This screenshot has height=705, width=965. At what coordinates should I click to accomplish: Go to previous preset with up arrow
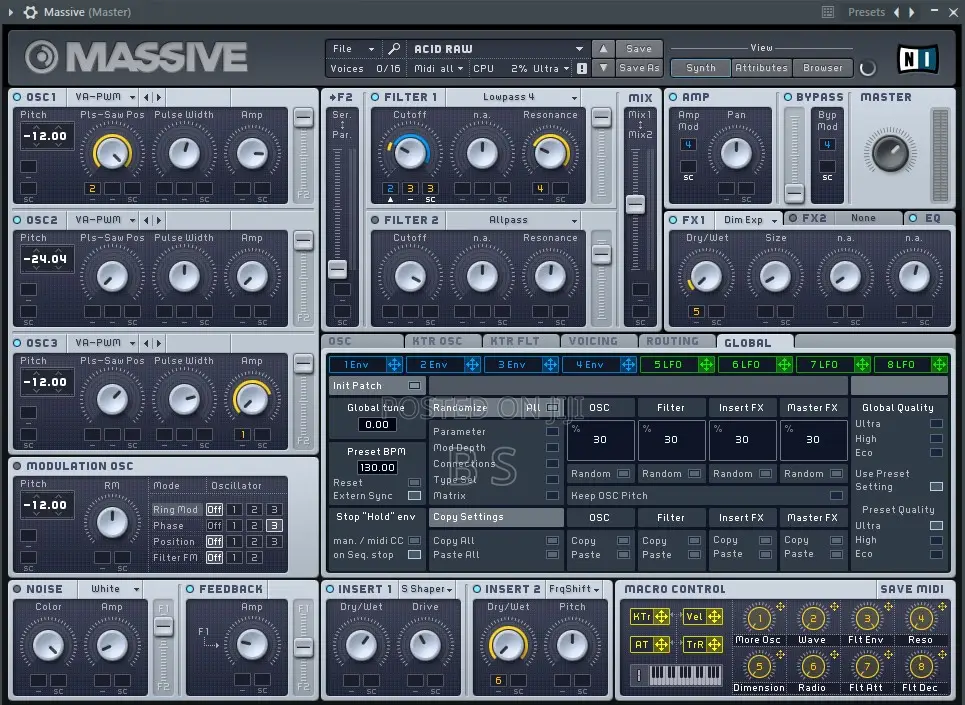click(603, 48)
